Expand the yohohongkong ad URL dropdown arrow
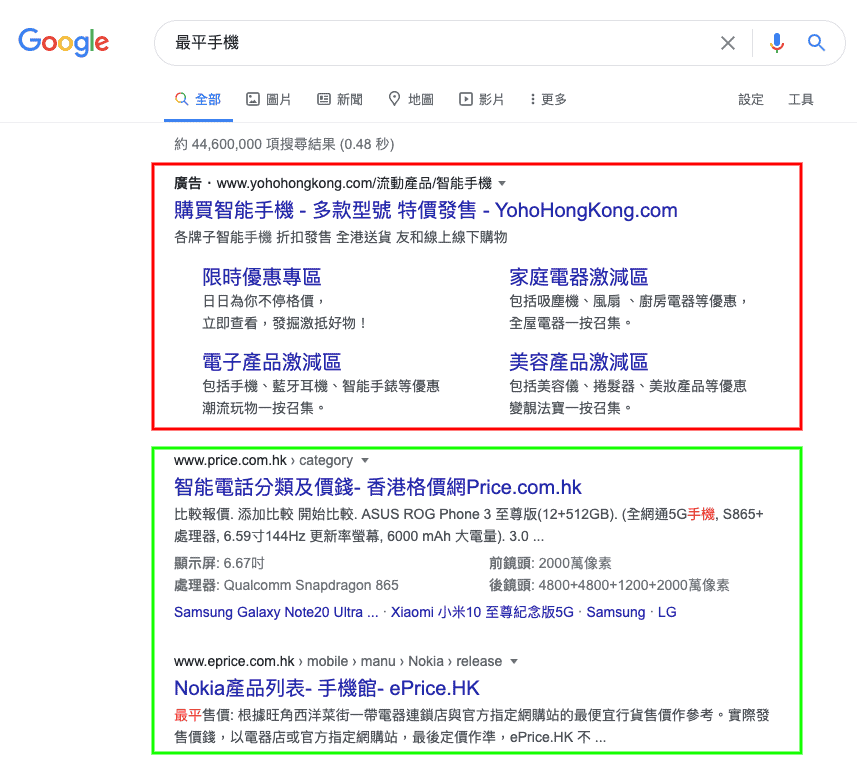The width and height of the screenshot is (857, 768). pyautogui.click(x=502, y=184)
